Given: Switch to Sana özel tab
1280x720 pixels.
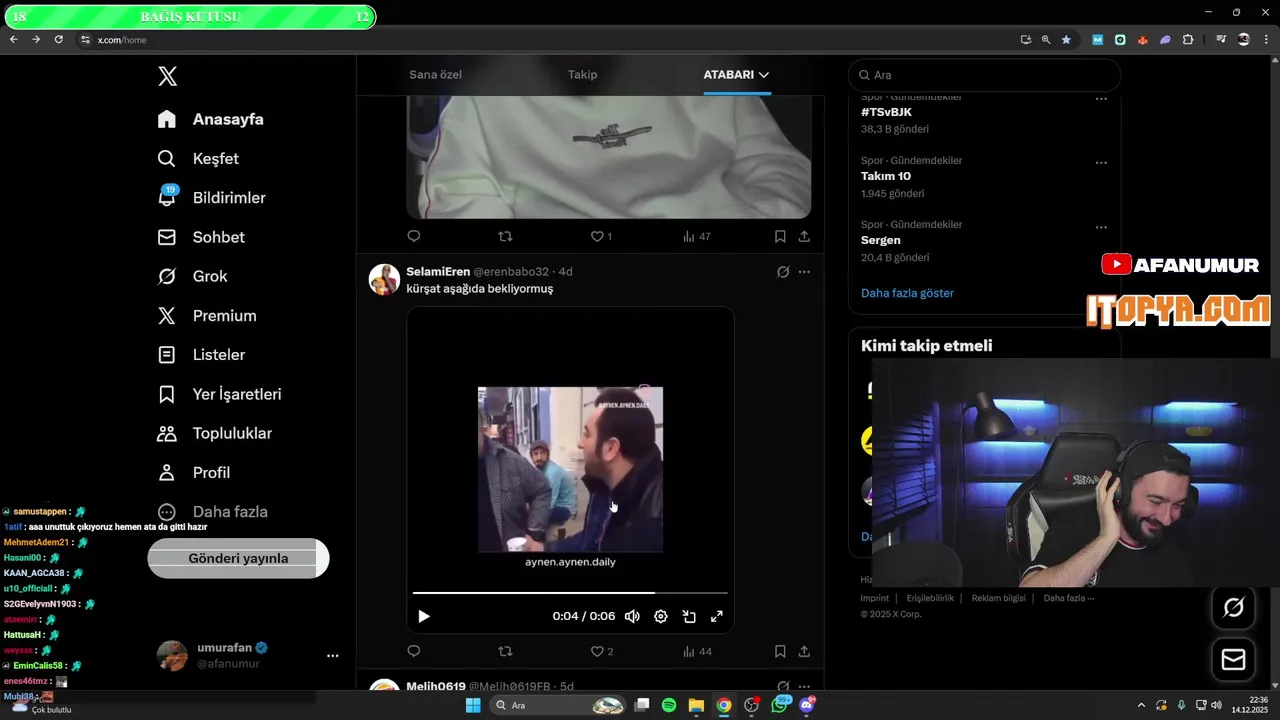Looking at the screenshot, I should 435,74.
